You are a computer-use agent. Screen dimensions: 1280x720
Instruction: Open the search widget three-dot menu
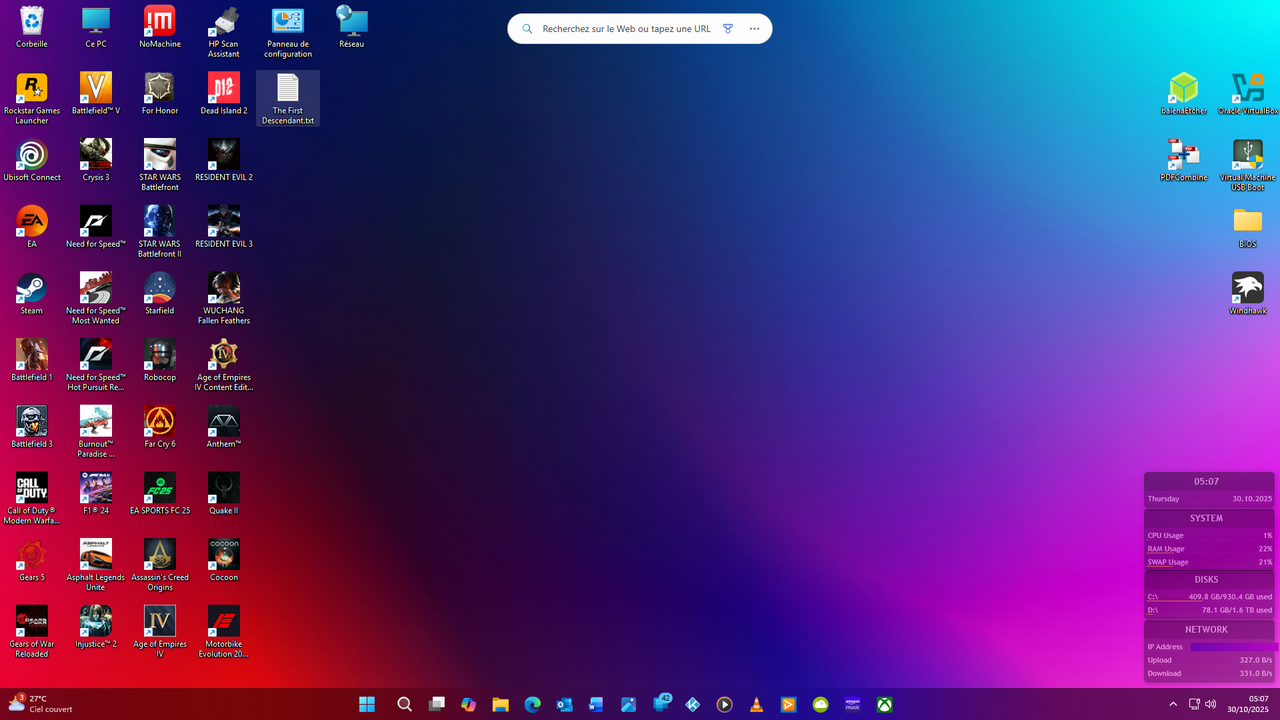coord(755,29)
